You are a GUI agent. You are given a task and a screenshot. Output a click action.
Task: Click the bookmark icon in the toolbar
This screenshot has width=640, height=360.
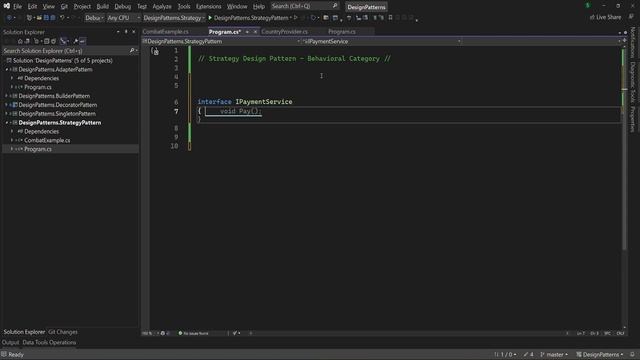coord(390,18)
